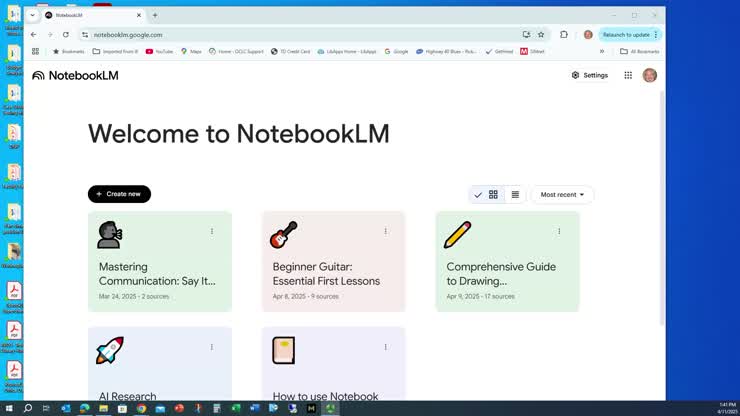Open the Home - OCLC Support bookmark
Image resolution: width=740 pixels, height=416 pixels.
coord(236,51)
